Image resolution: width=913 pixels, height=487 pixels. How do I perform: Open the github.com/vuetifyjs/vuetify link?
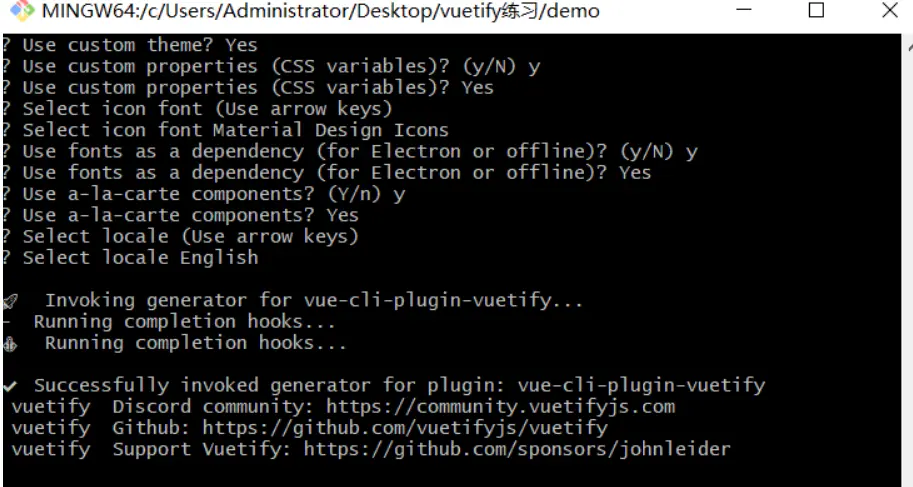(x=405, y=428)
